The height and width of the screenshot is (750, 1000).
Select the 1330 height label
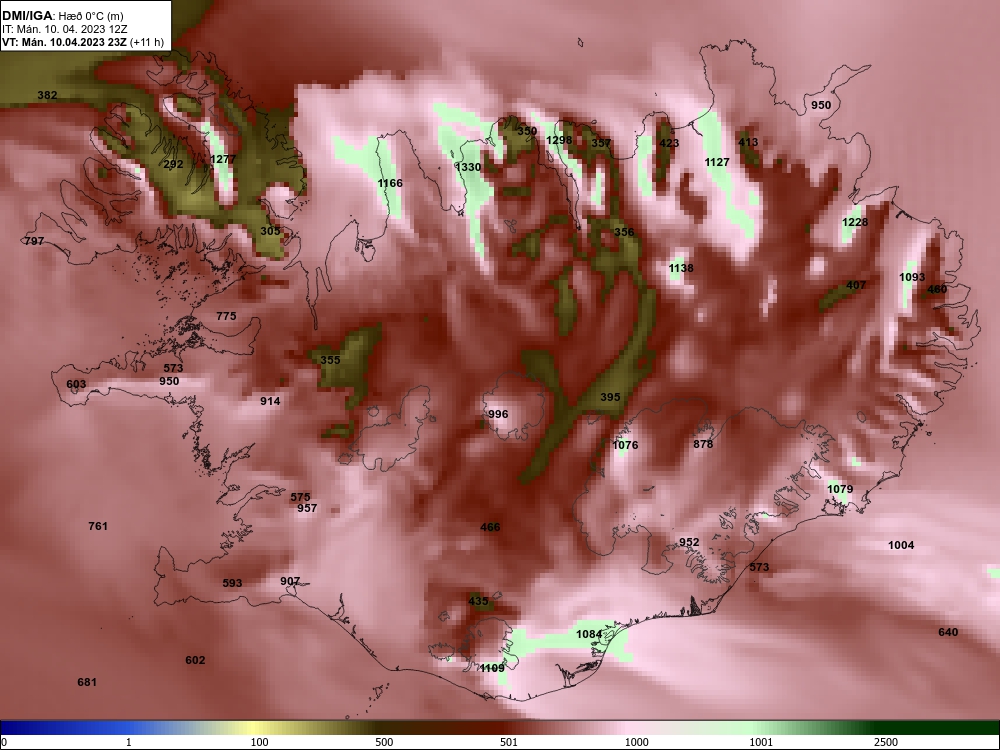(468, 167)
